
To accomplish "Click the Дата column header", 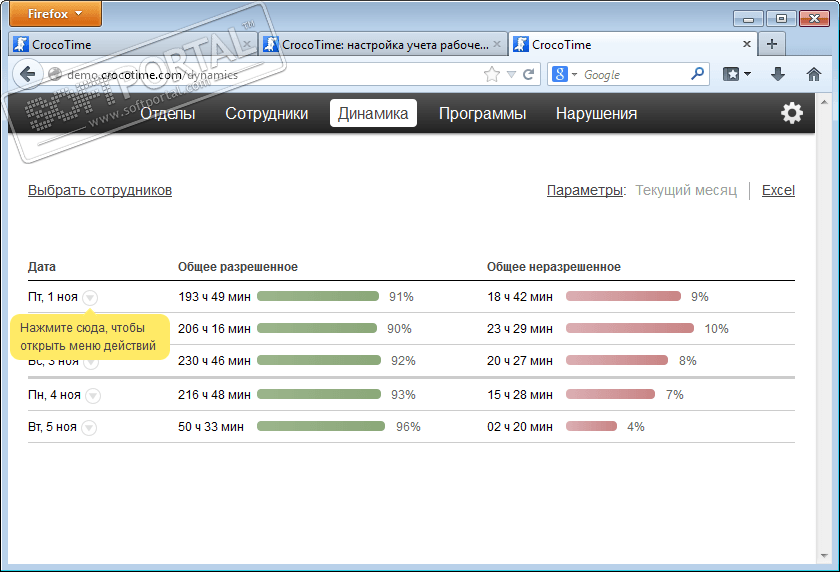I will tap(42, 267).
